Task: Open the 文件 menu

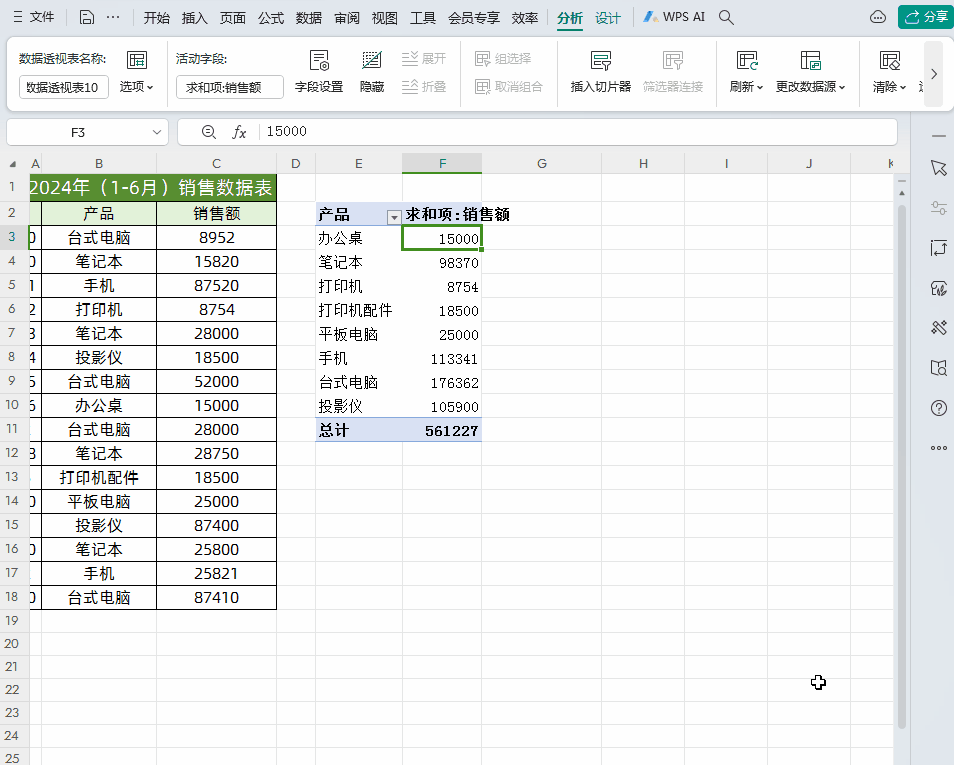Action: pyautogui.click(x=34, y=17)
